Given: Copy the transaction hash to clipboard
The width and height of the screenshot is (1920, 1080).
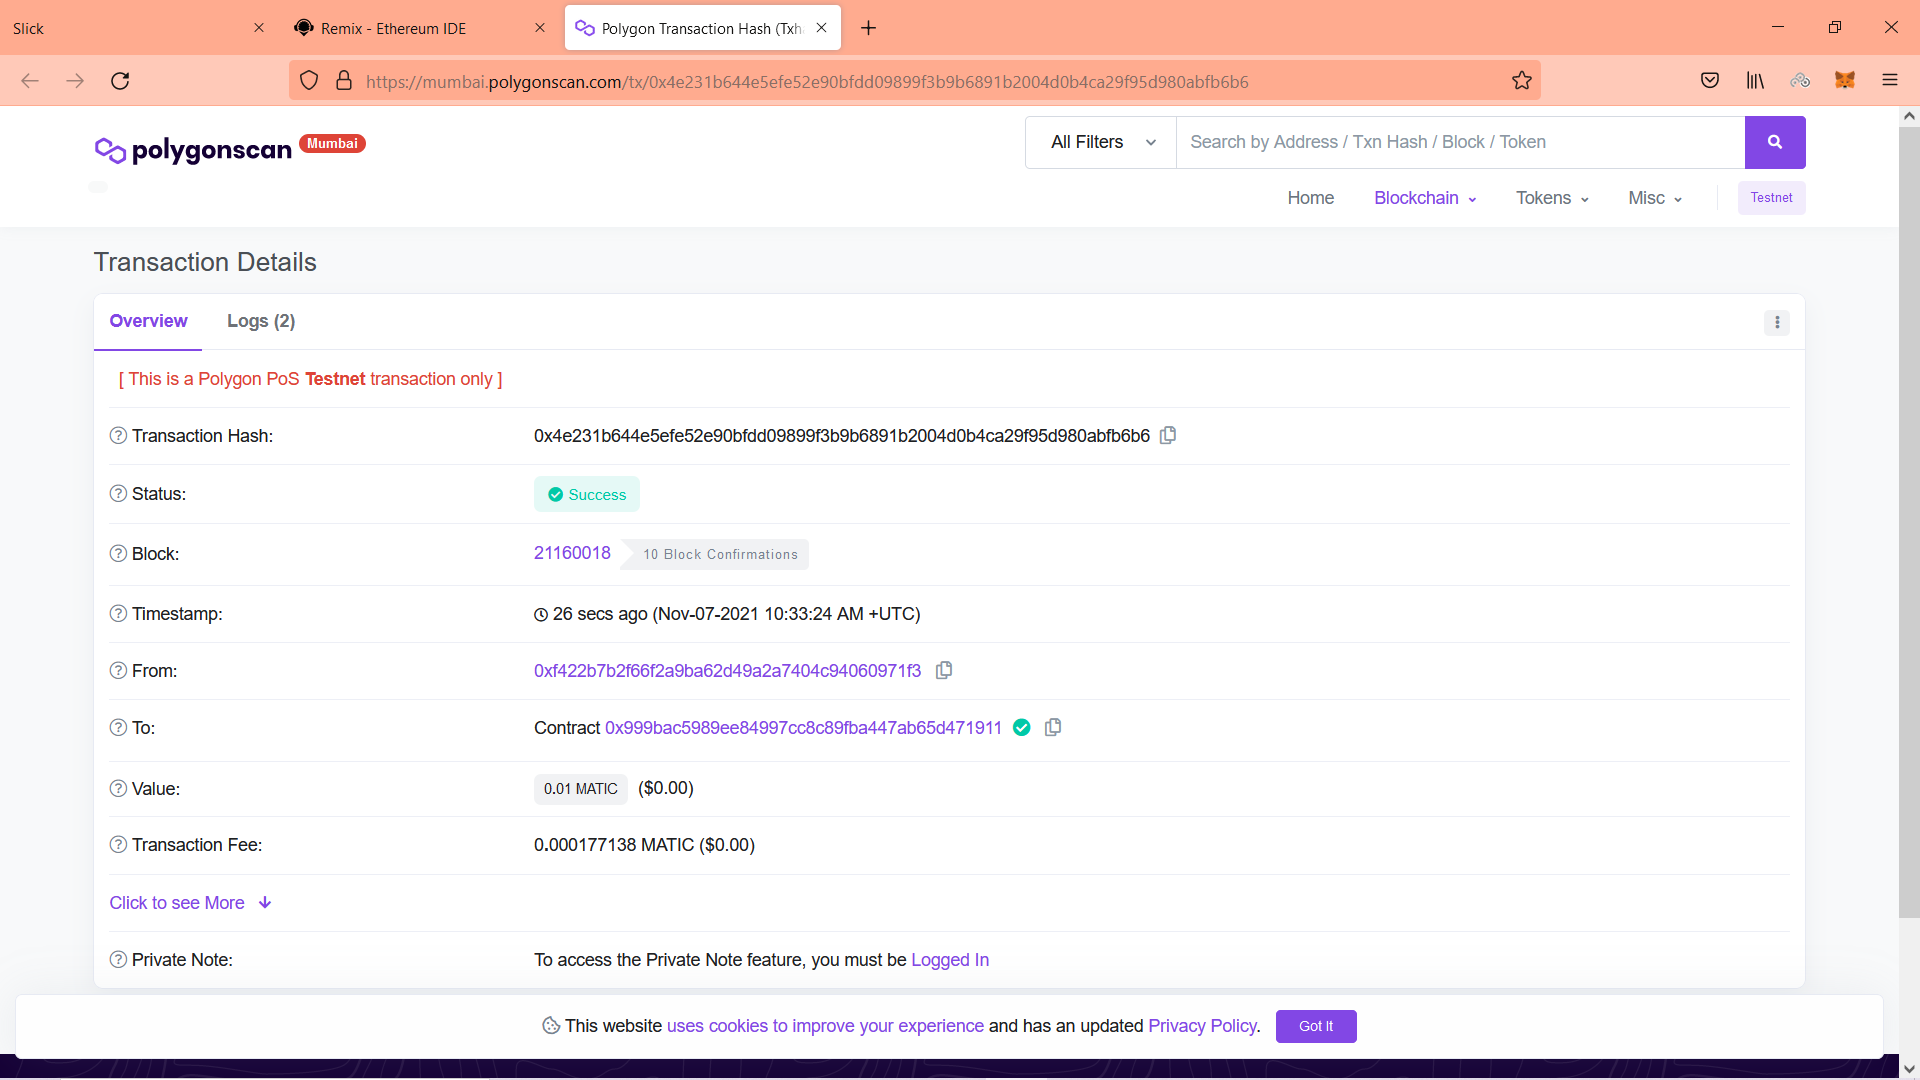Looking at the screenshot, I should [x=1168, y=435].
